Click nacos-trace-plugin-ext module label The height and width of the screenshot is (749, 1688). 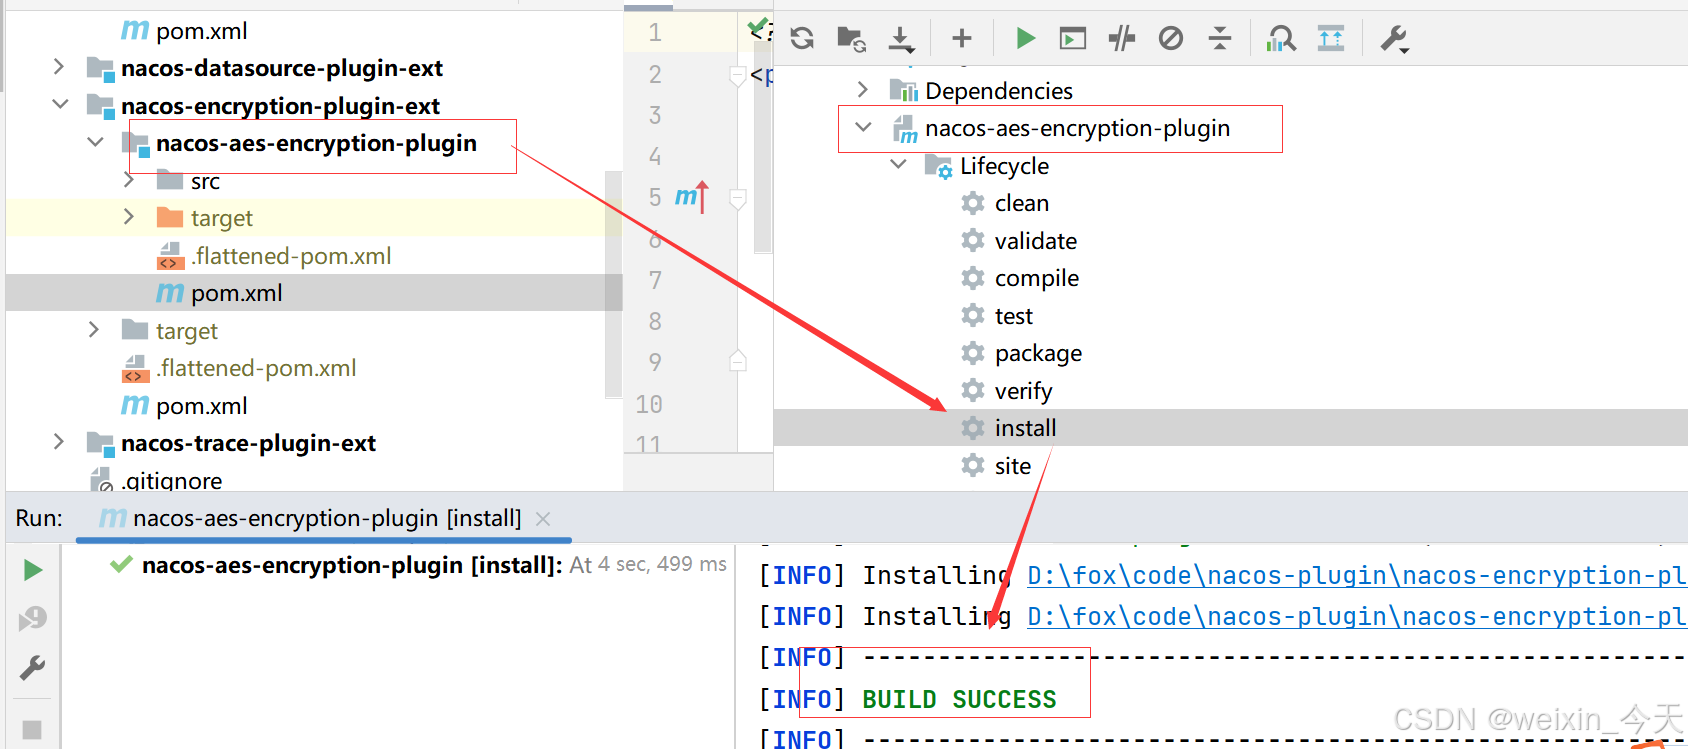[248, 443]
